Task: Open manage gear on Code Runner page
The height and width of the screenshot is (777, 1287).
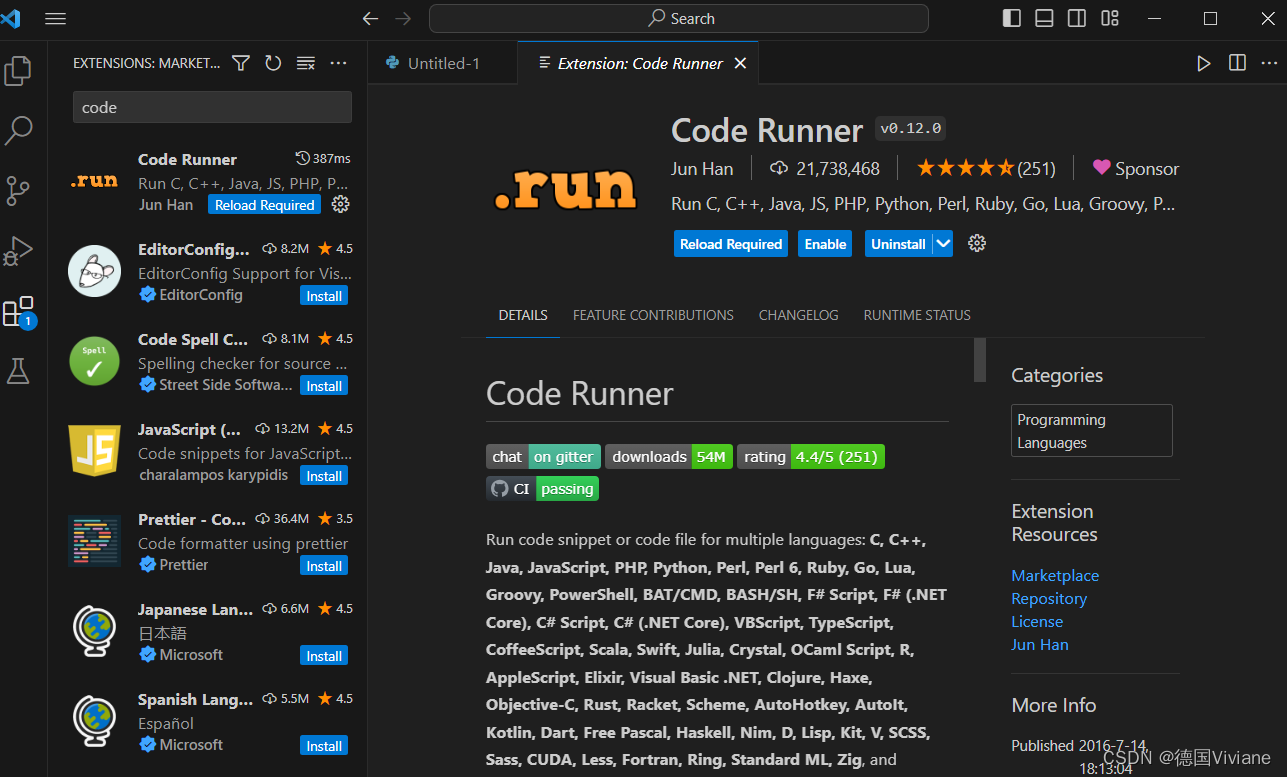Action: (x=977, y=243)
